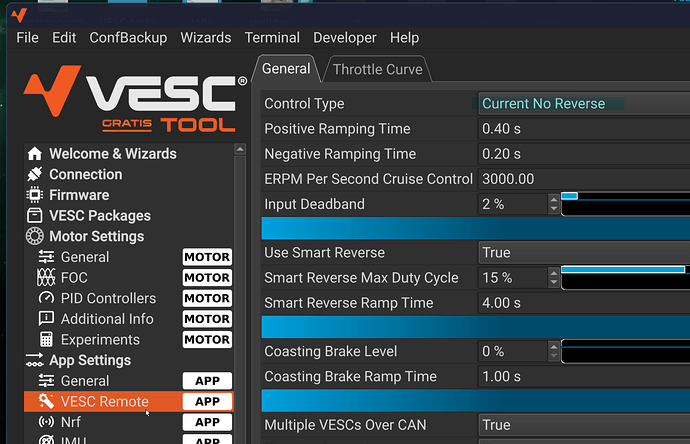
Task: Open the Wizards menu
Action: coord(206,38)
